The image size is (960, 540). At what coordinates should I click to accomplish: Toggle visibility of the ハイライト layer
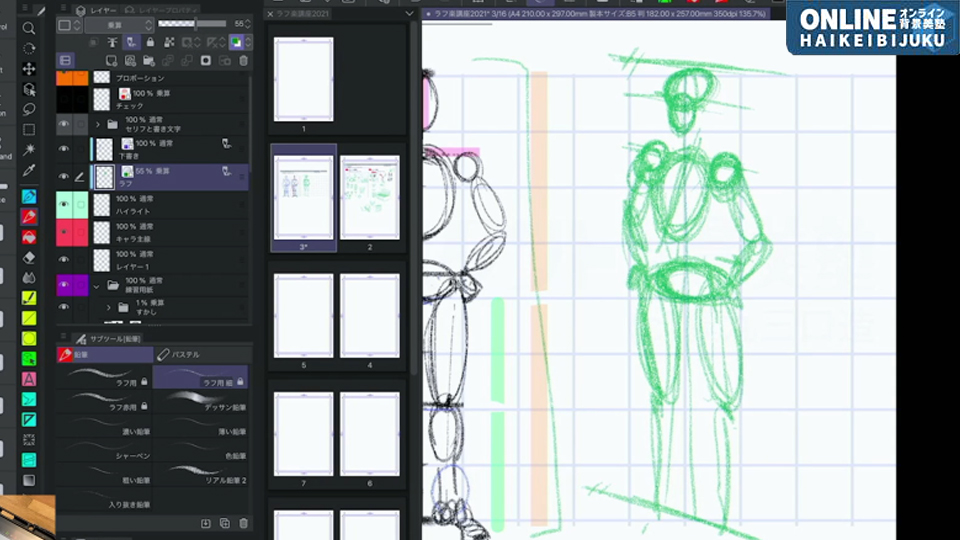tap(64, 204)
